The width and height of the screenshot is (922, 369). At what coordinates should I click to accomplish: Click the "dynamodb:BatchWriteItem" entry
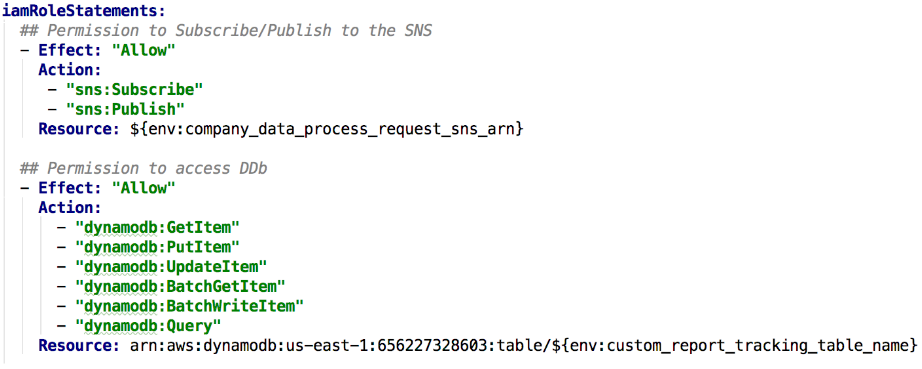point(190,306)
